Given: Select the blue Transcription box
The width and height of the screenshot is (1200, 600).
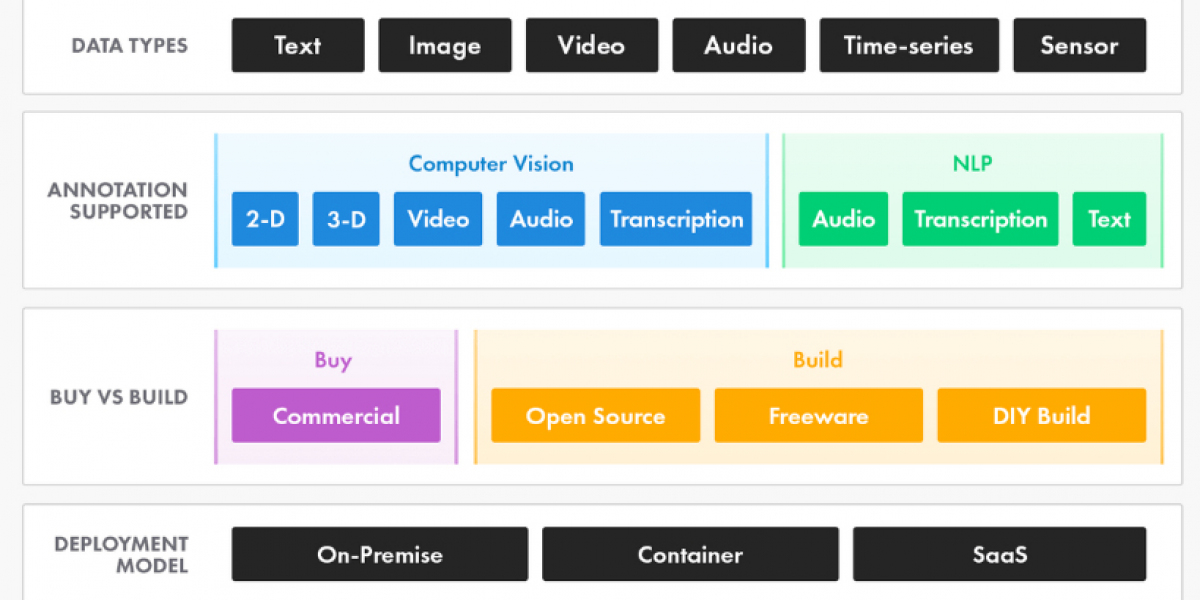Looking at the screenshot, I should [676, 219].
